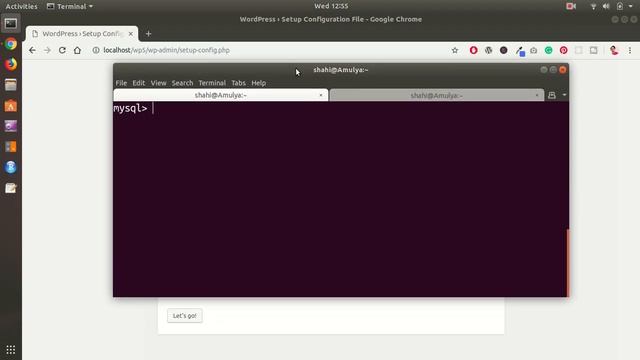
Task: Focus the mysql> prompt line
Action: click(340, 108)
